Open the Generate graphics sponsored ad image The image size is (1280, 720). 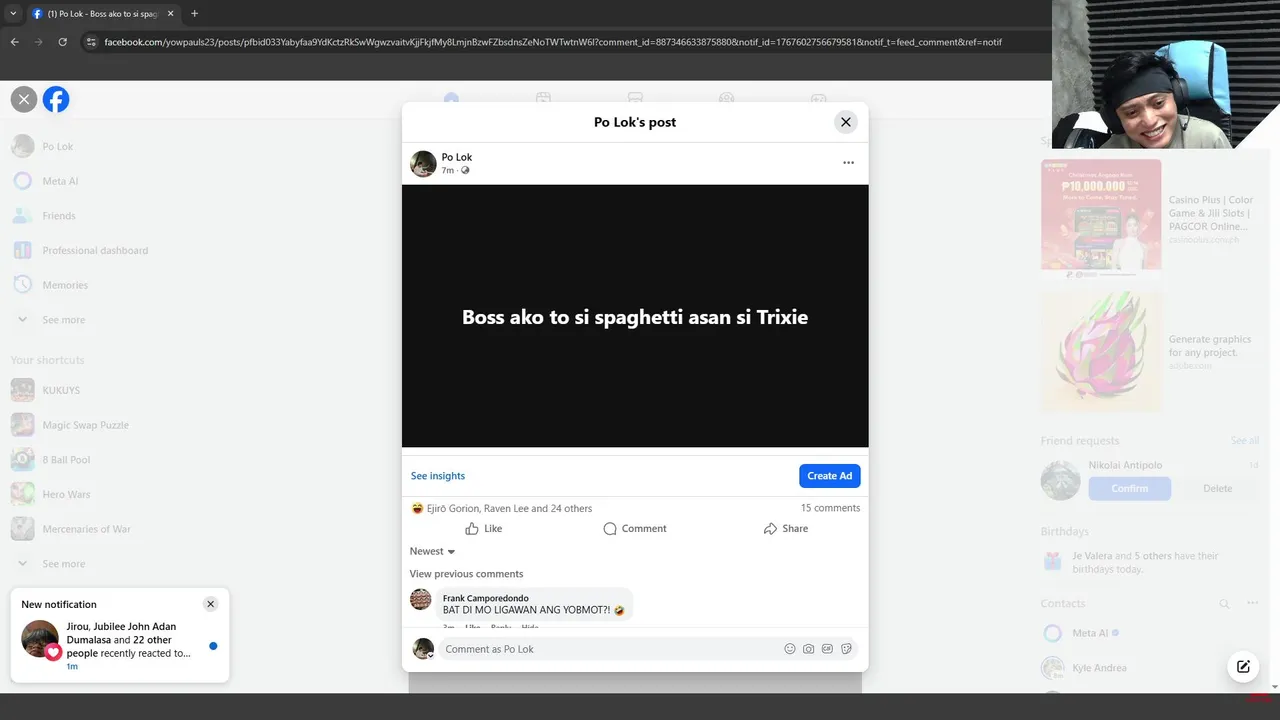(x=1101, y=352)
